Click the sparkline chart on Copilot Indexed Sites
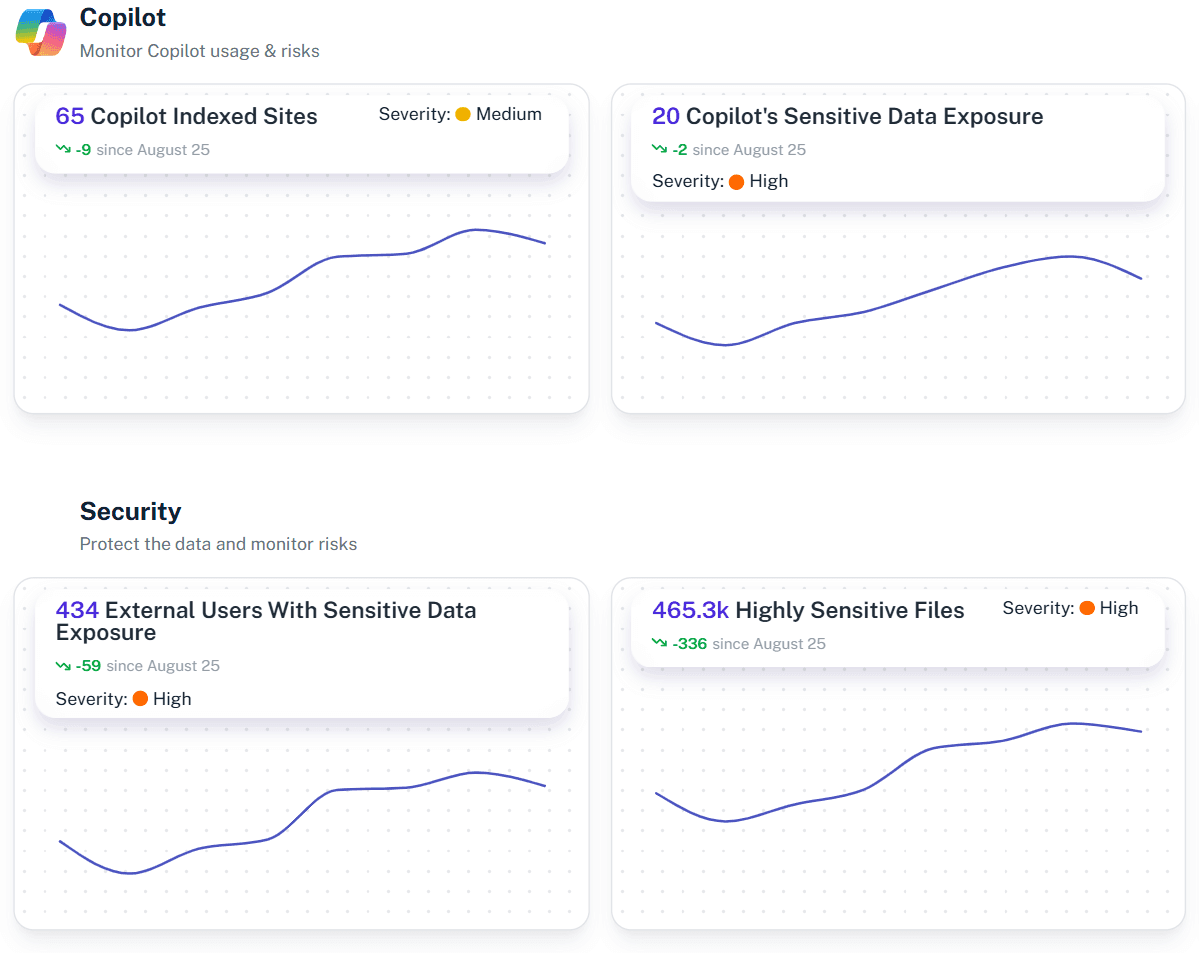 (300, 290)
